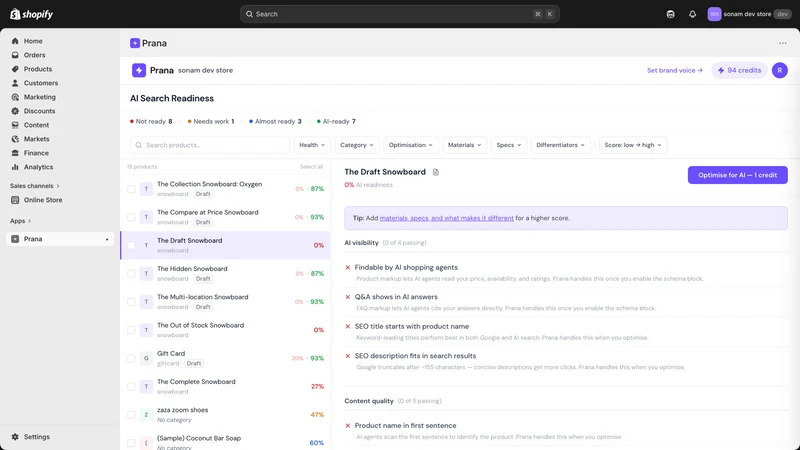
Task: Open the Differentiators filter dropdown
Action: tap(560, 145)
